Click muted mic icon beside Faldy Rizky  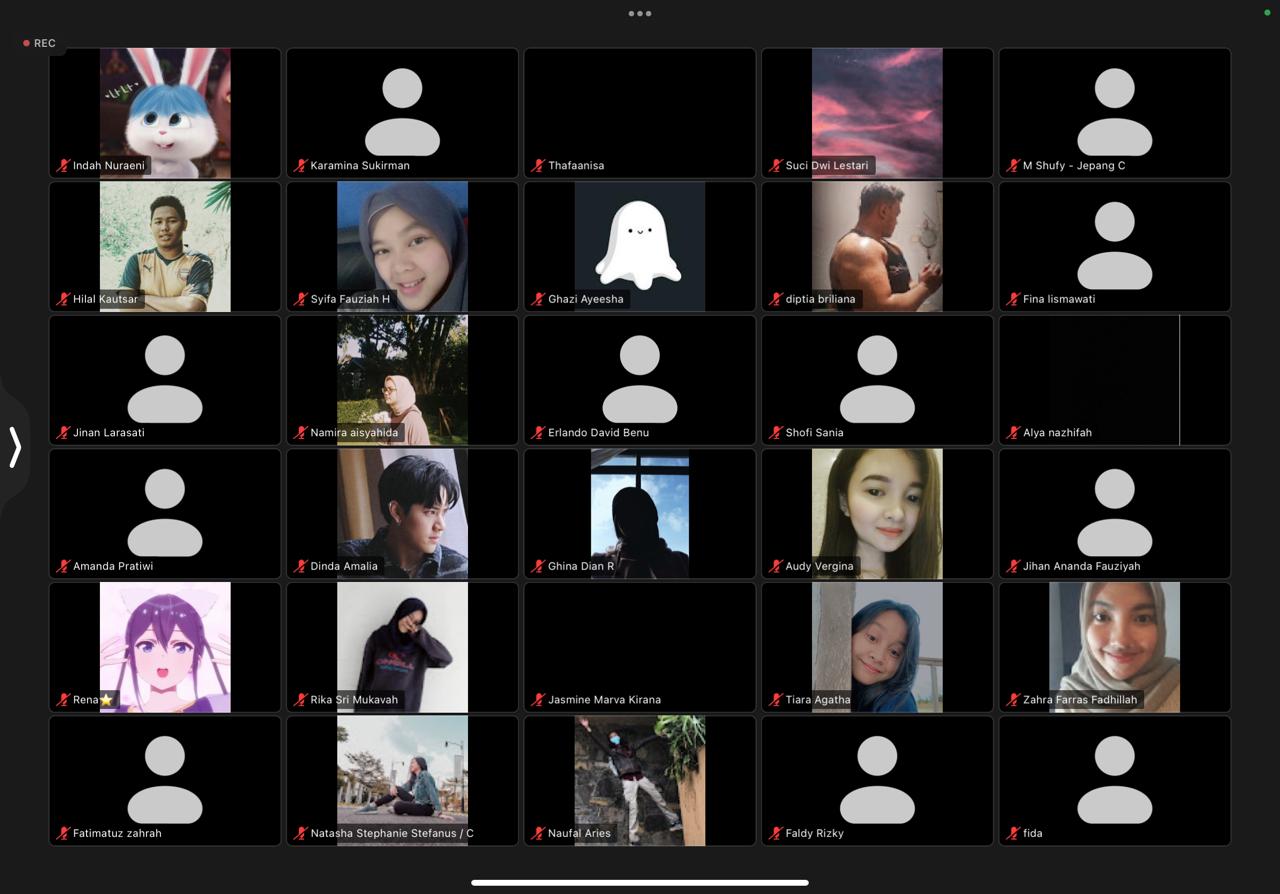(x=776, y=833)
